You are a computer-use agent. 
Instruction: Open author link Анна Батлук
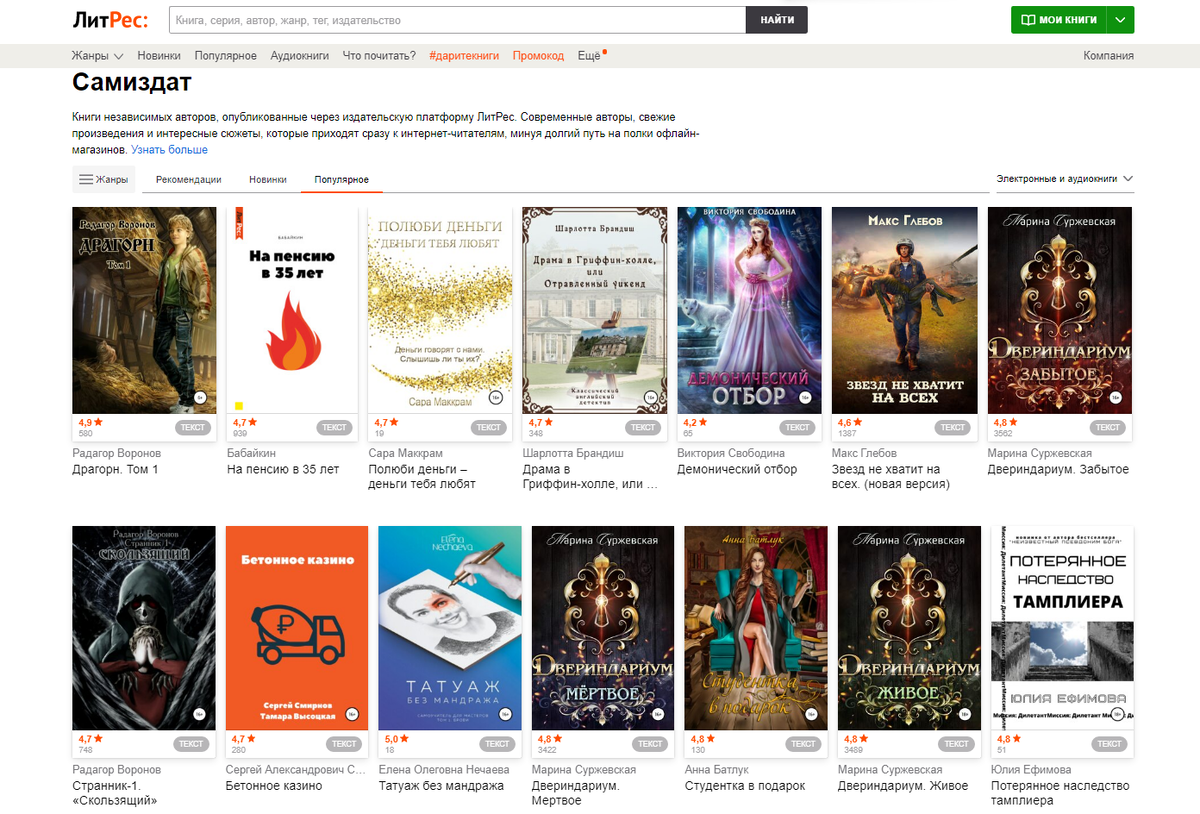pos(717,770)
